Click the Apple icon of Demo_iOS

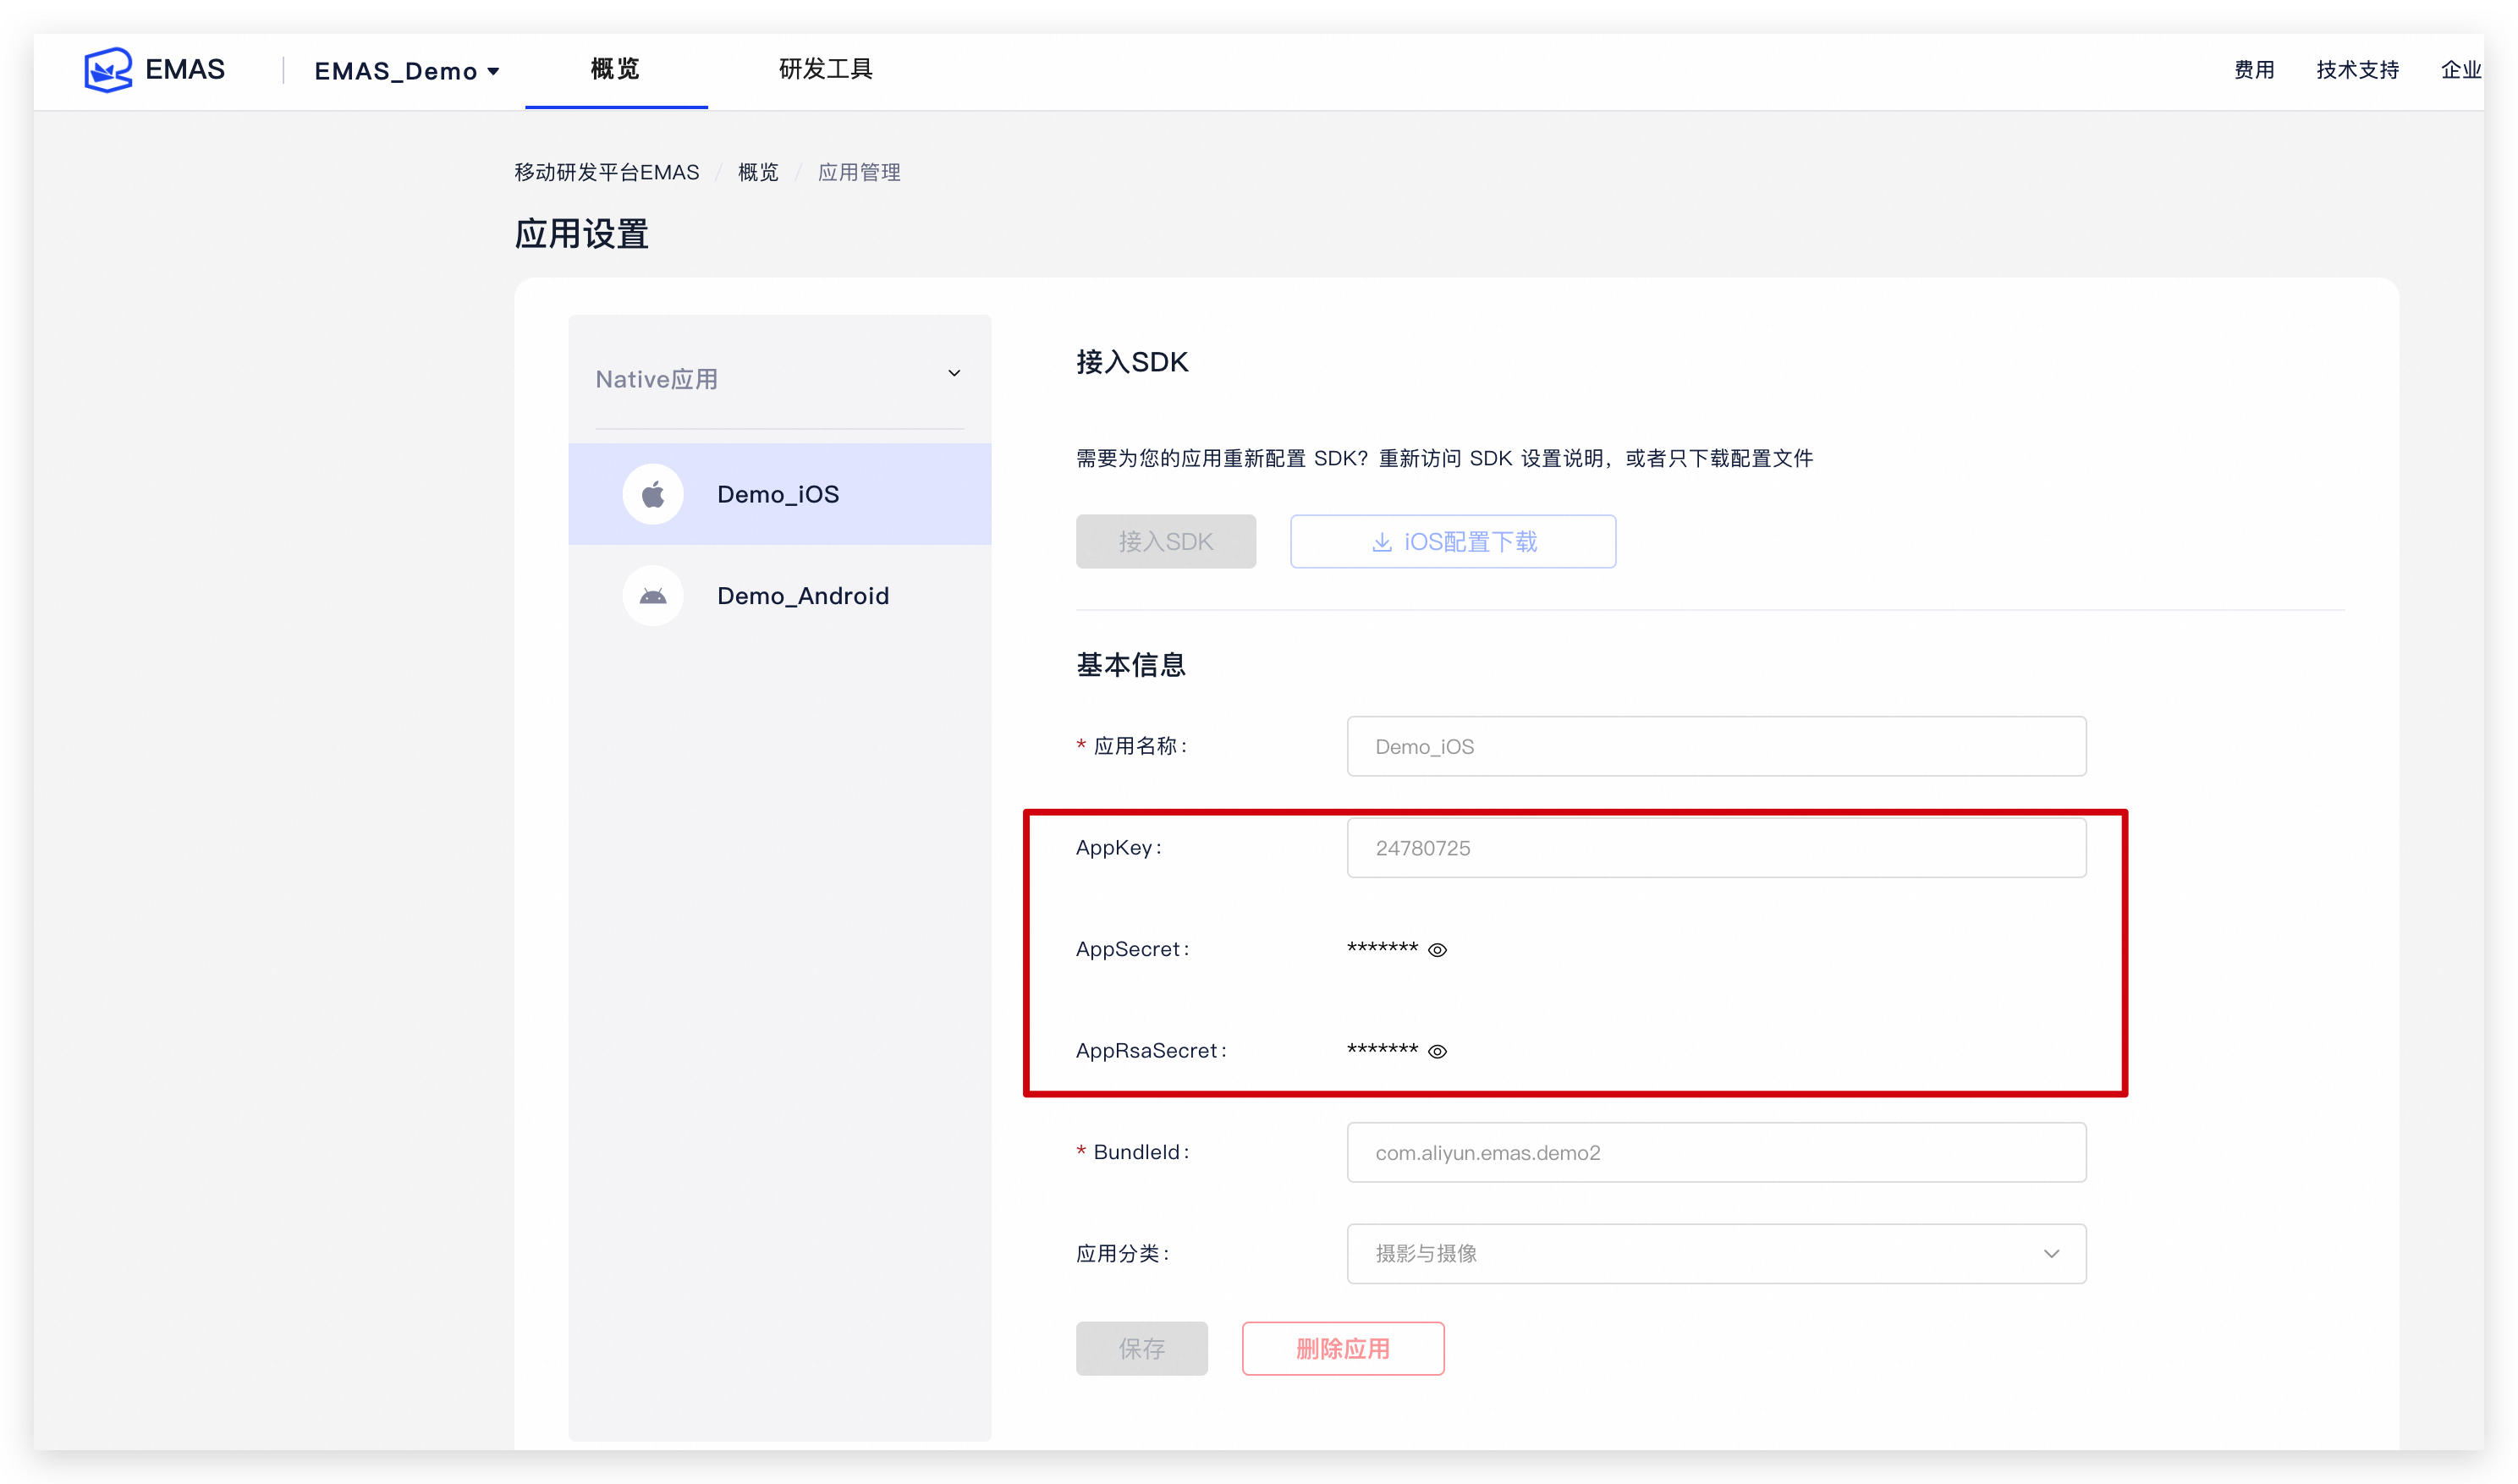pos(653,494)
